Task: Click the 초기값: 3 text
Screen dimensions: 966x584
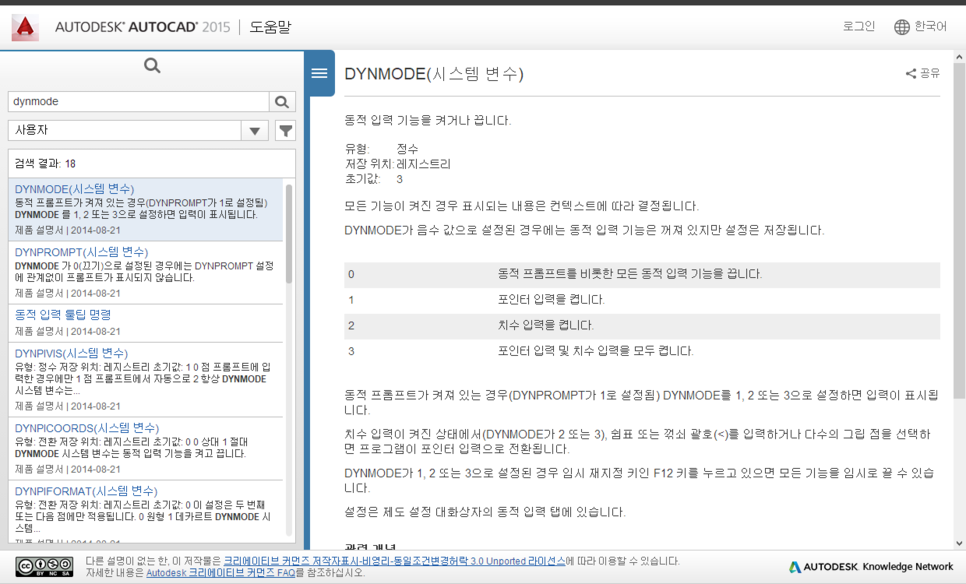Action: click(x=373, y=179)
